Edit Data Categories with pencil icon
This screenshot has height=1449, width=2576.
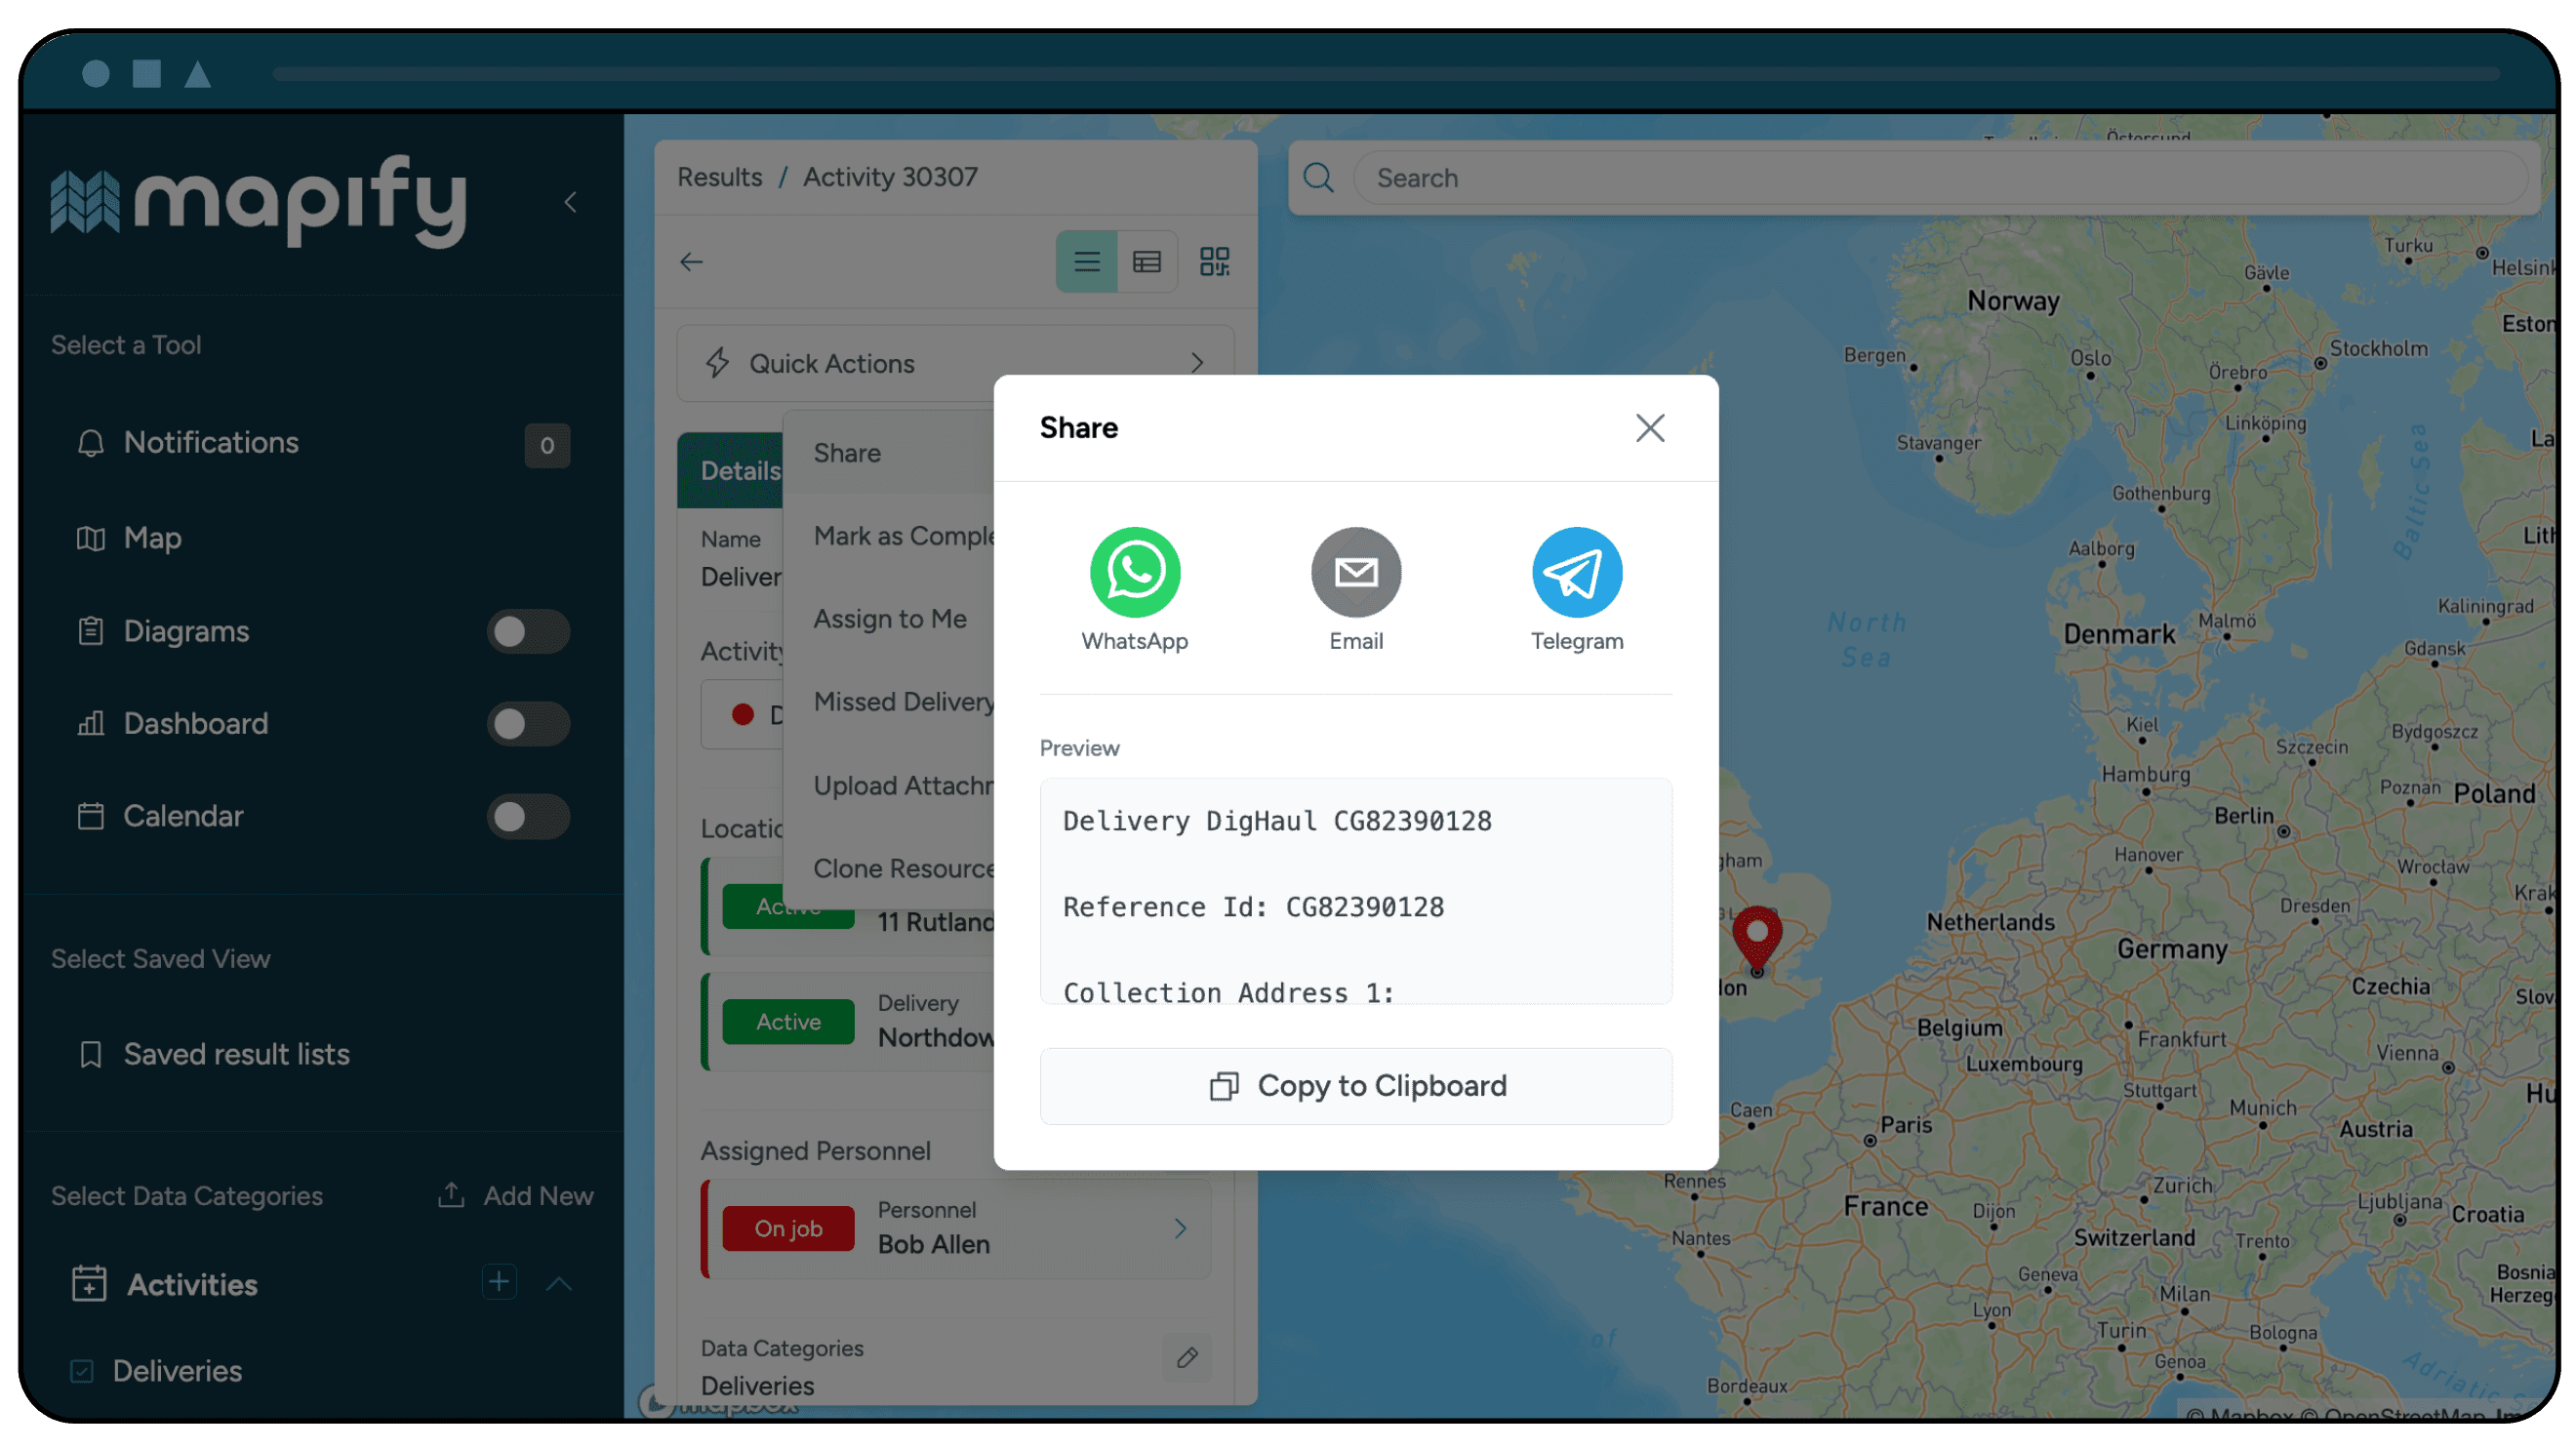coord(1187,1358)
